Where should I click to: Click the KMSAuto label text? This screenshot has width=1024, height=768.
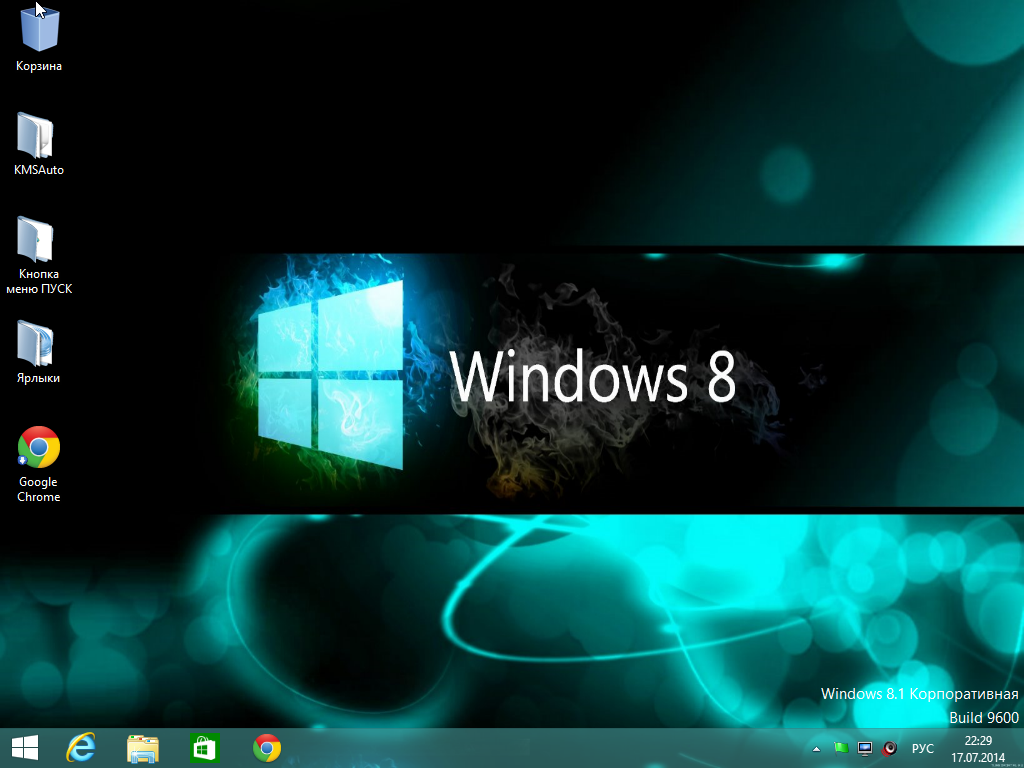click(39, 170)
